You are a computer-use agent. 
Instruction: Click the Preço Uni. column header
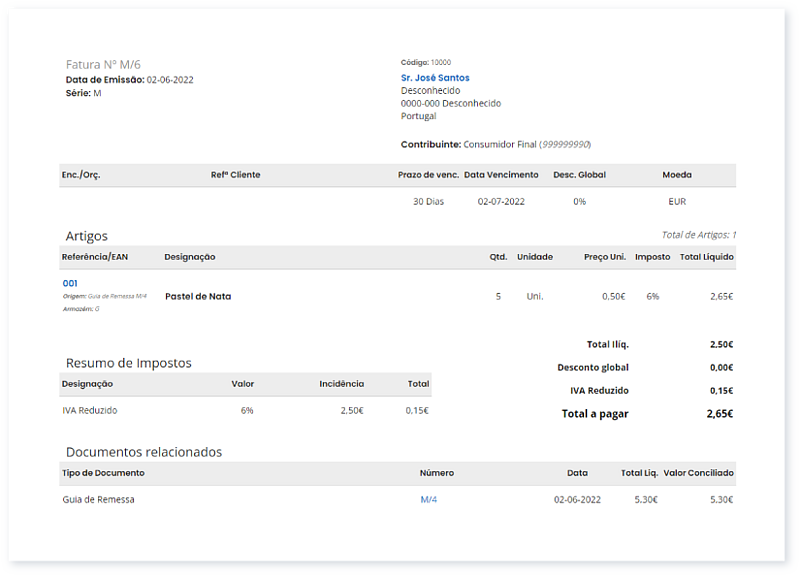(605, 257)
